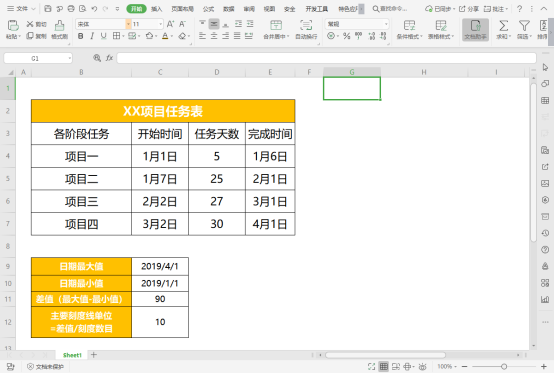
Task: Expand the number format dropdown
Action: pyautogui.click(x=386, y=24)
